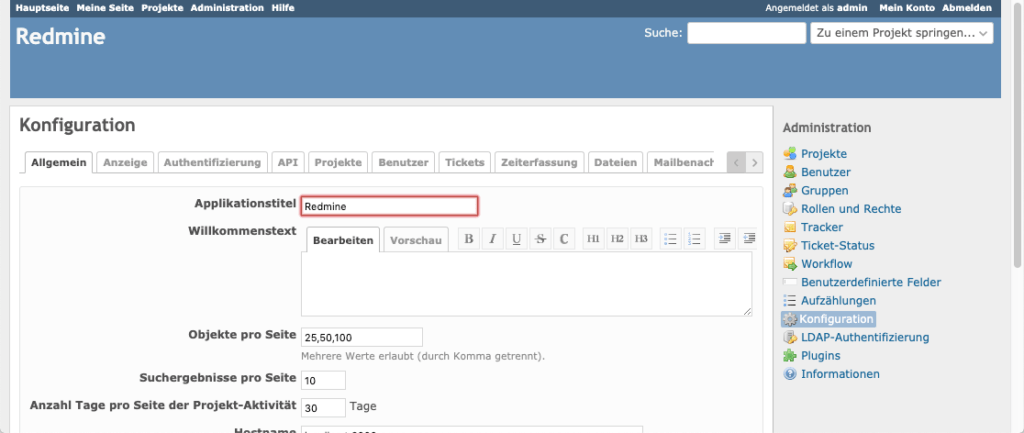
Task: Click the Plugins puzzle icon
Action: point(790,356)
